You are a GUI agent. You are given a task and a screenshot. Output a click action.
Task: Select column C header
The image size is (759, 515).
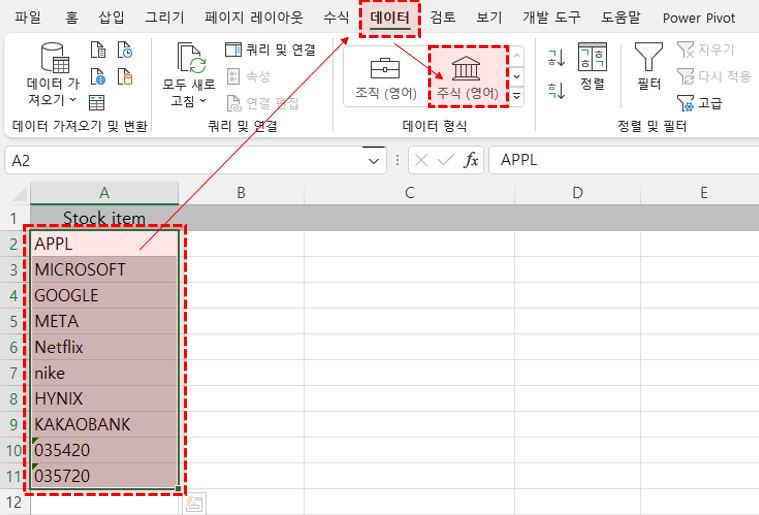point(410,193)
